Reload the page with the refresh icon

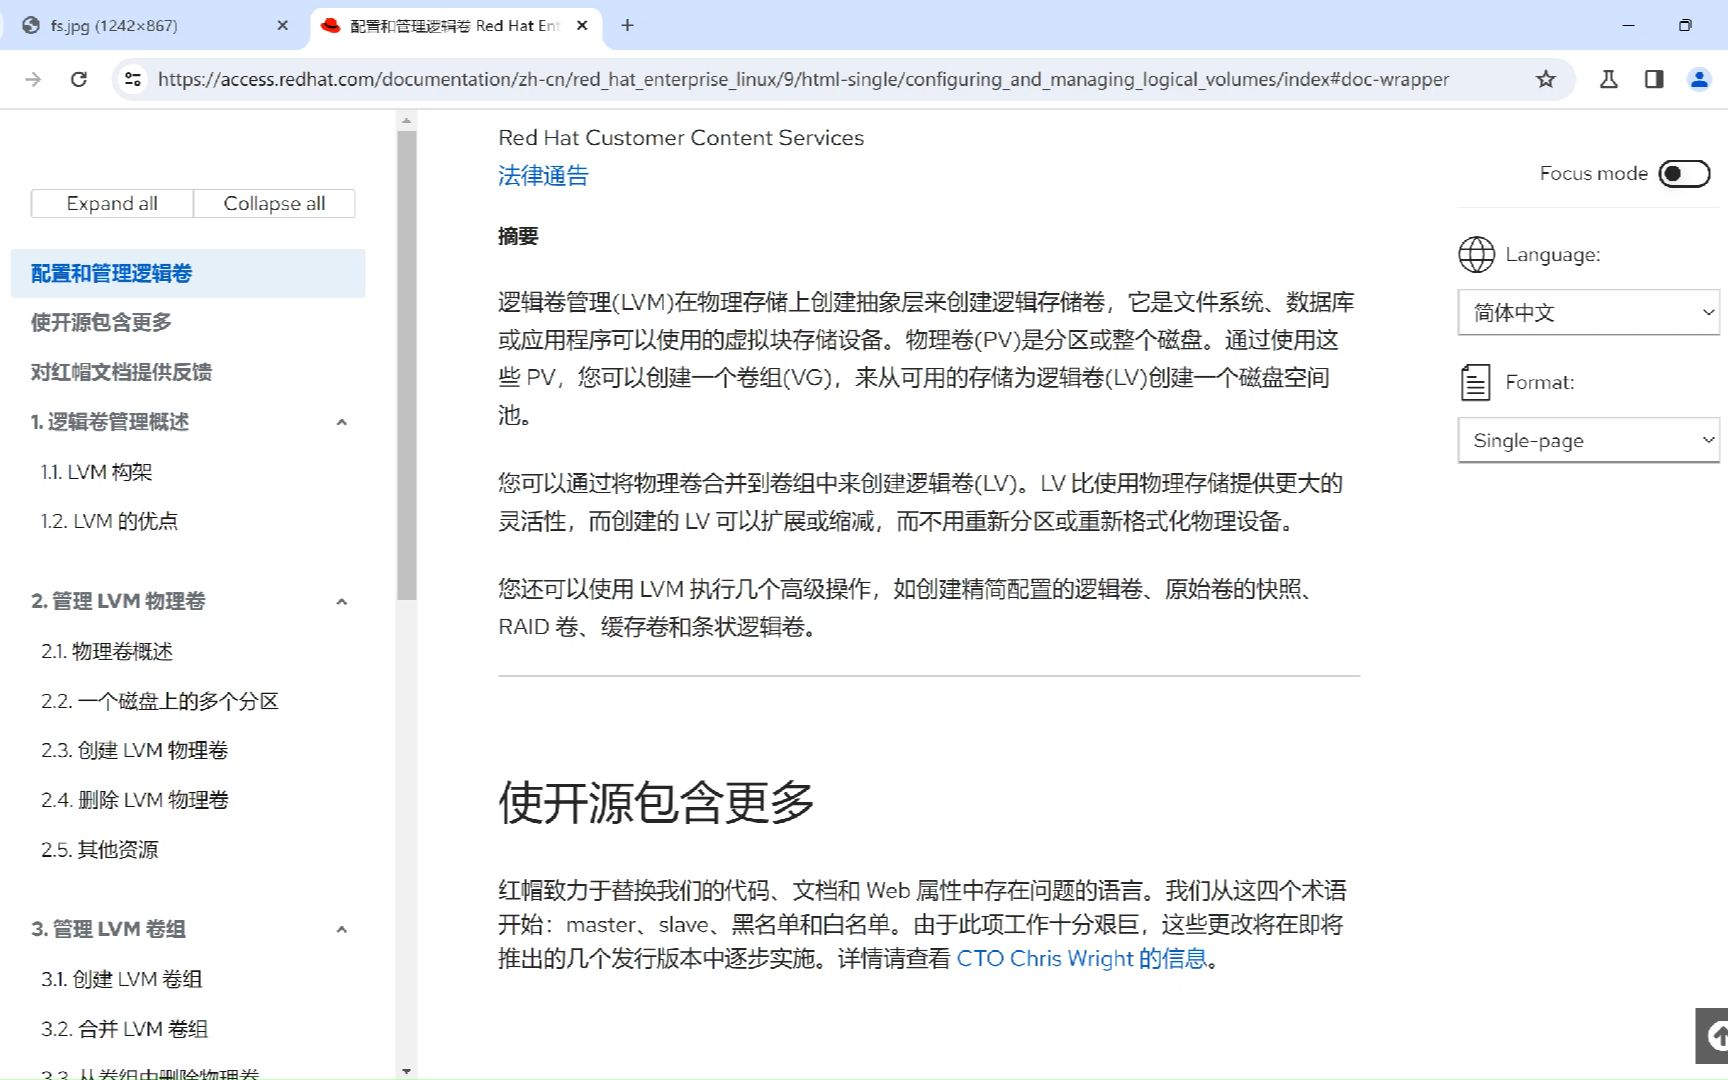click(x=79, y=79)
